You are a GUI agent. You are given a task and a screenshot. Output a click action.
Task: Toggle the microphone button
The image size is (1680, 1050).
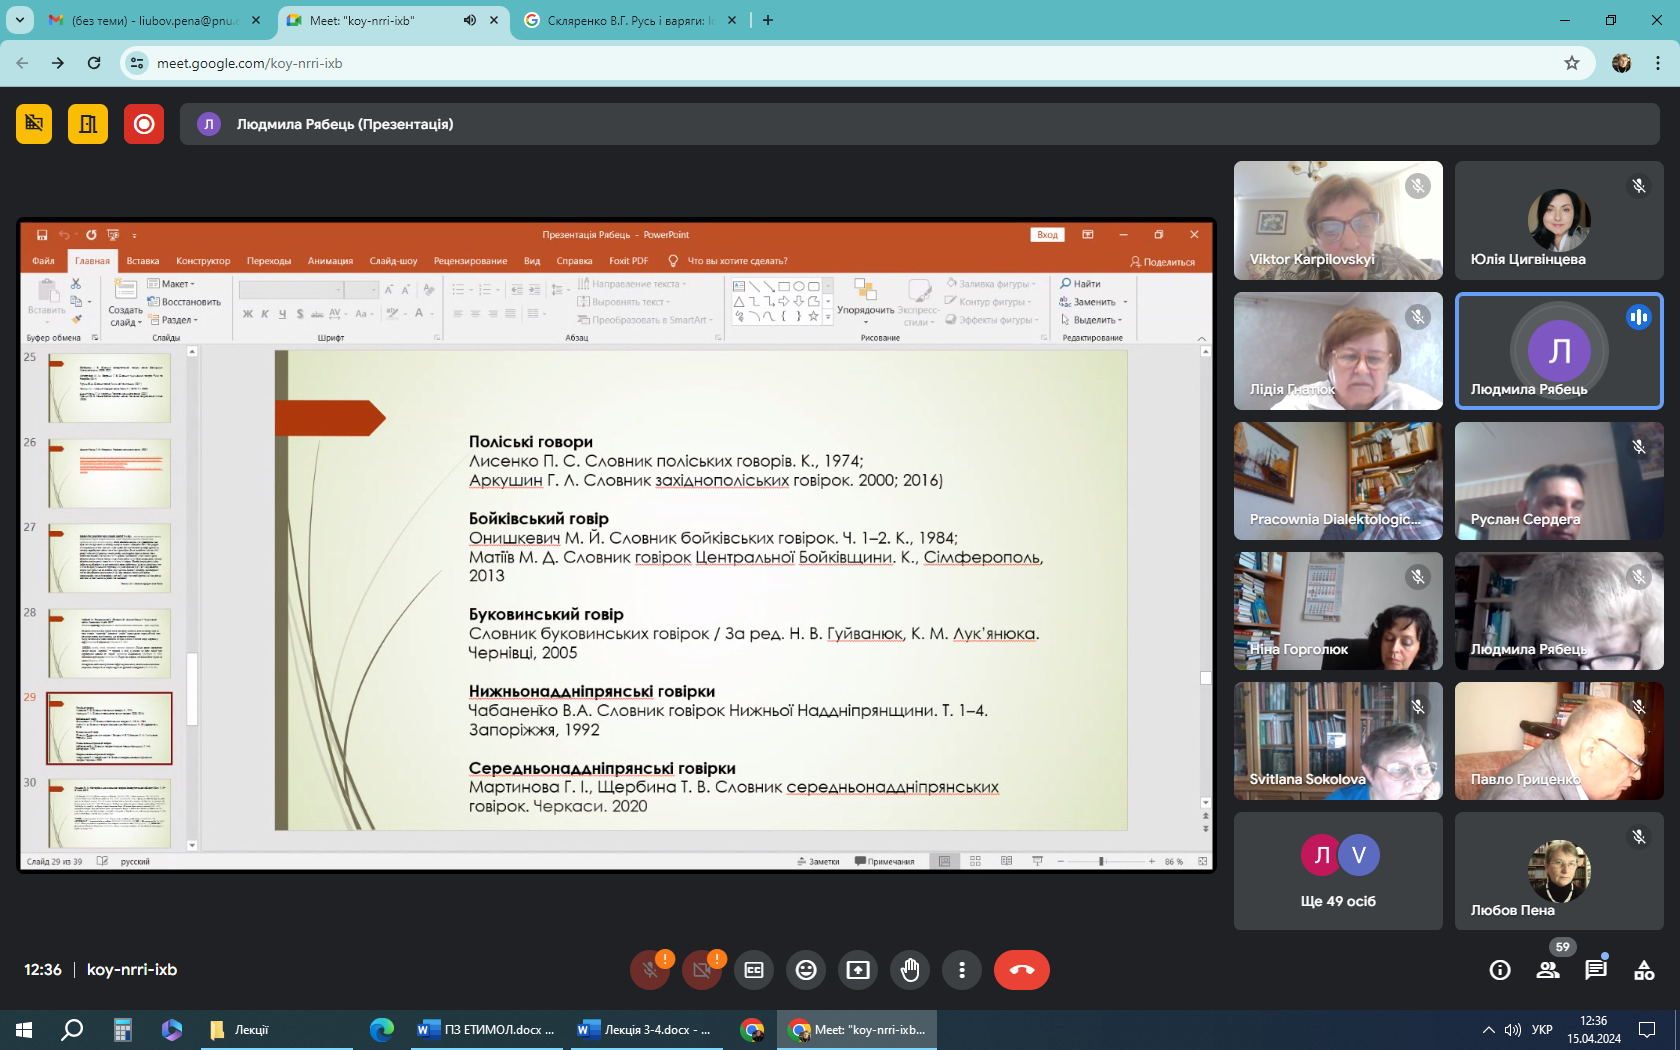650,970
